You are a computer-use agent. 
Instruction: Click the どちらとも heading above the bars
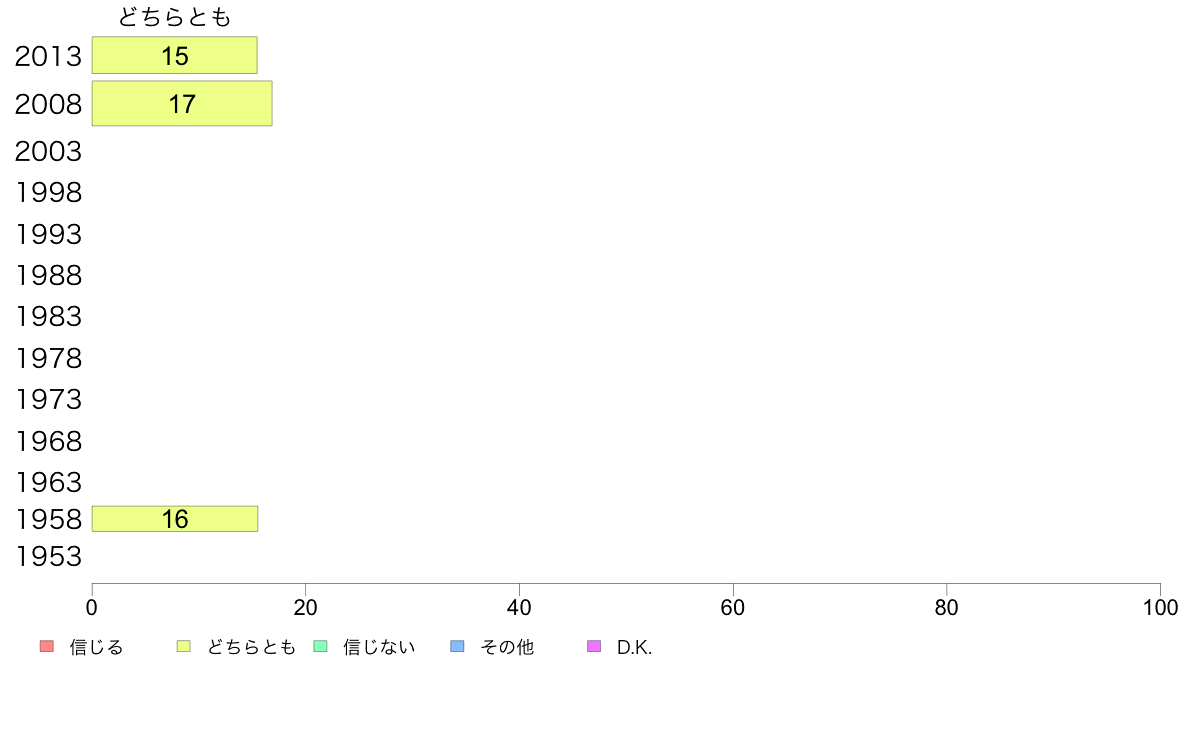click(x=174, y=17)
